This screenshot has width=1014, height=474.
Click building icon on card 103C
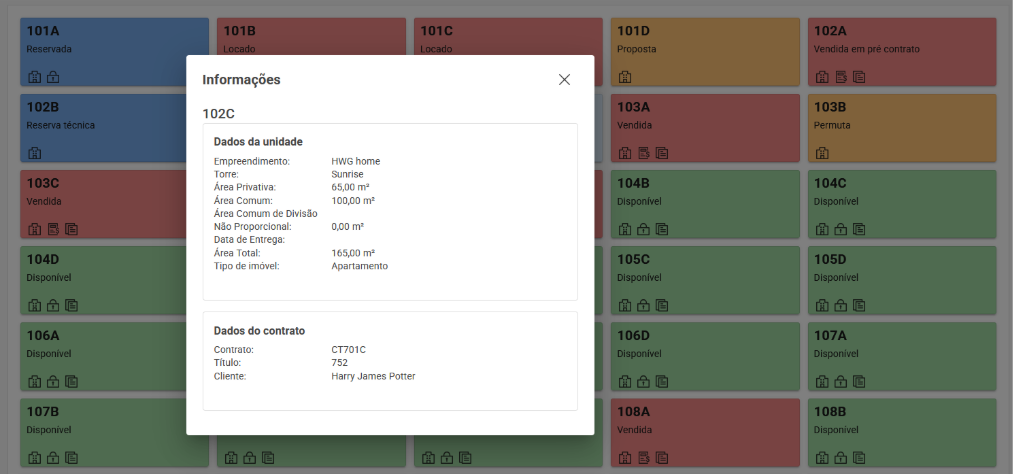[x=35, y=229]
